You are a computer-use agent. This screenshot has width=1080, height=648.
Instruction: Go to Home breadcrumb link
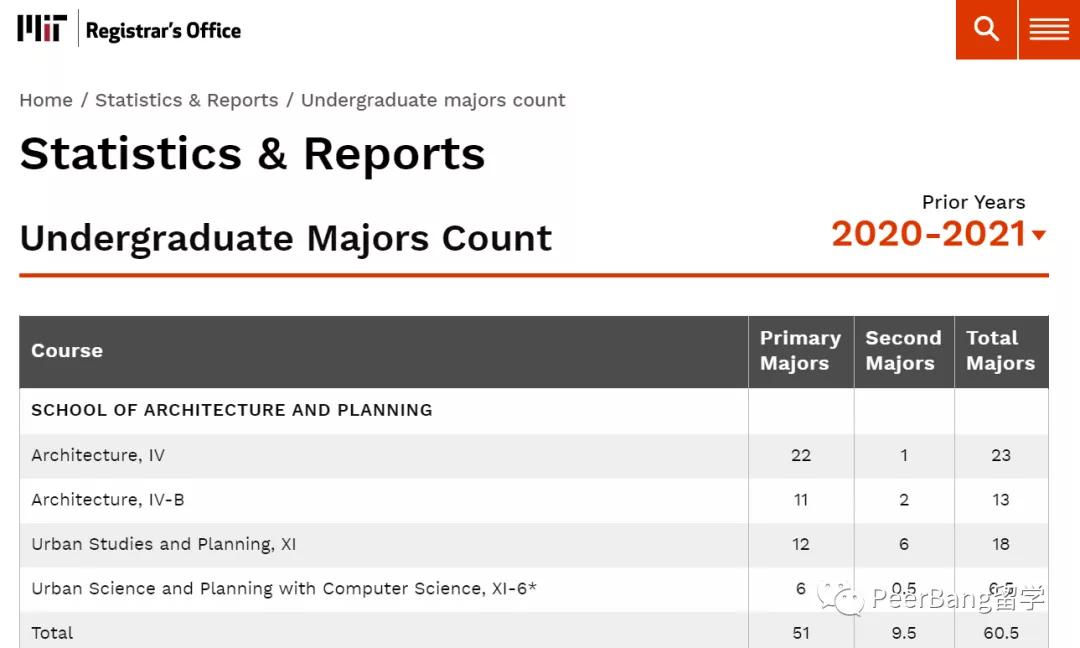pyautogui.click(x=46, y=100)
